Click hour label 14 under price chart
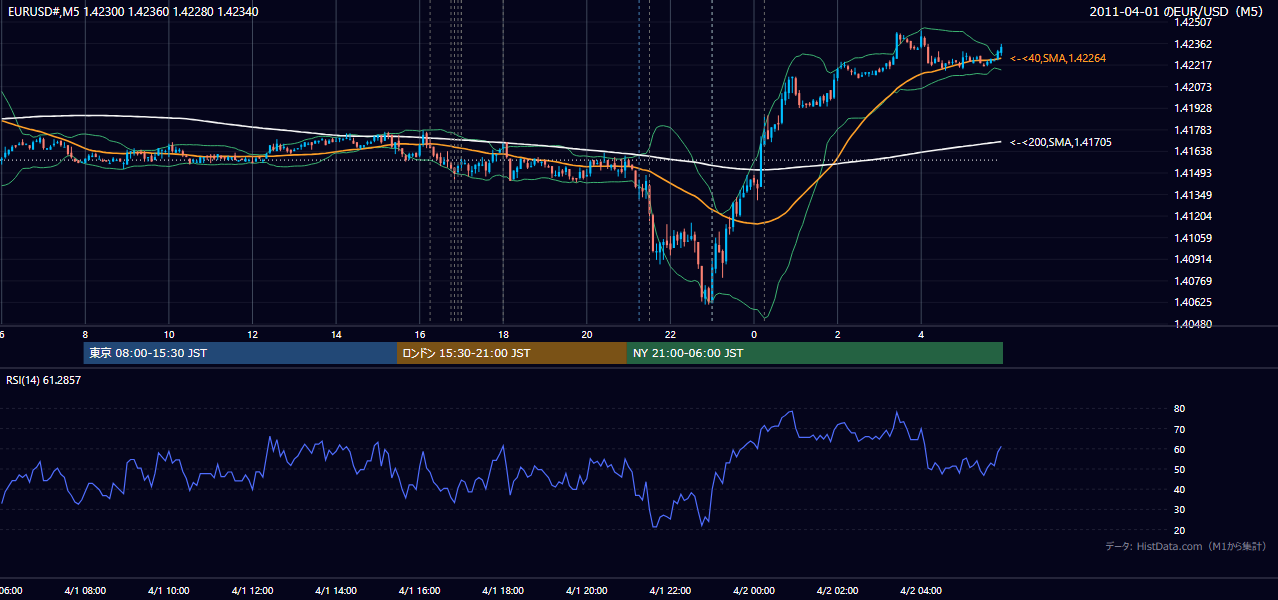 pyautogui.click(x=337, y=335)
